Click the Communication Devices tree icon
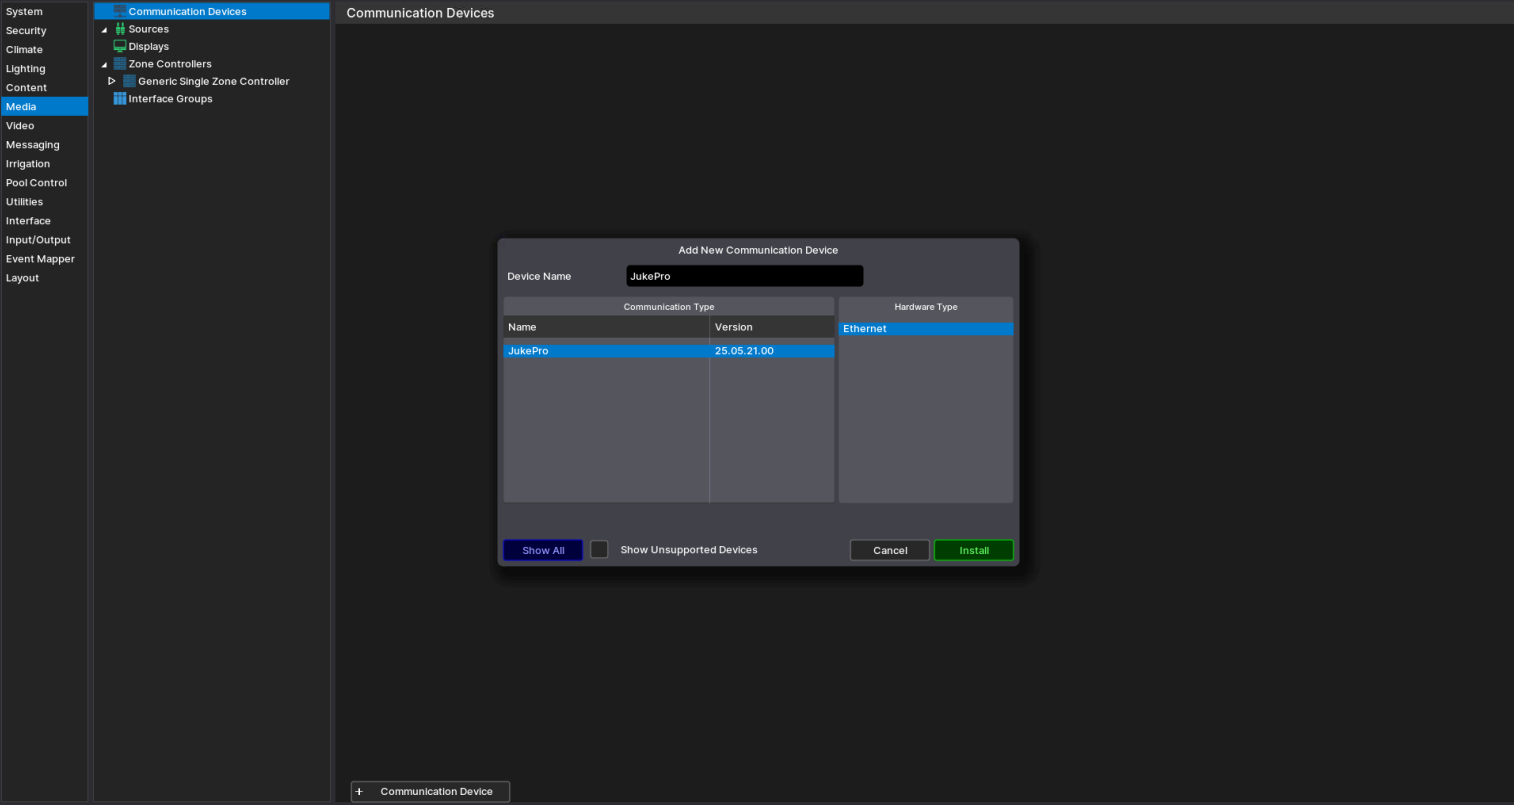 (x=120, y=11)
